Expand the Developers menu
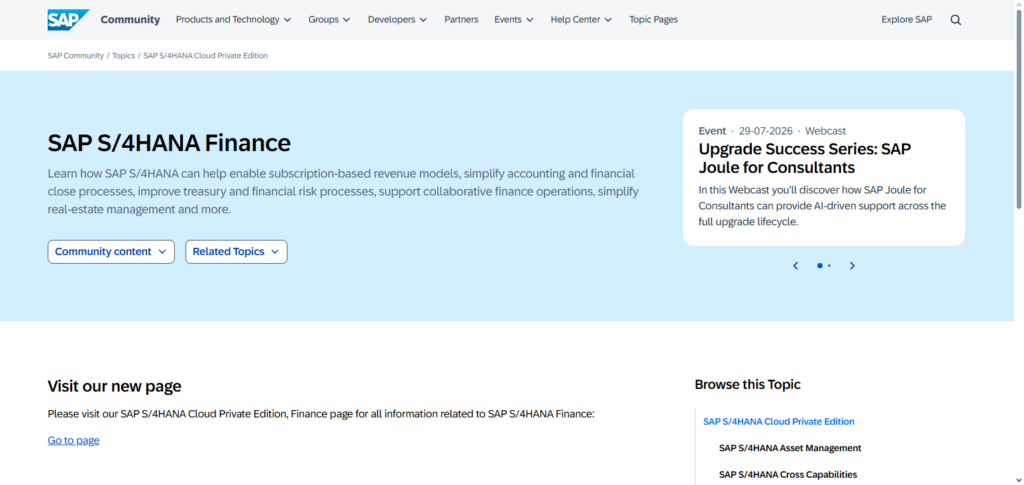Image resolution: width=1024 pixels, height=485 pixels. click(397, 20)
